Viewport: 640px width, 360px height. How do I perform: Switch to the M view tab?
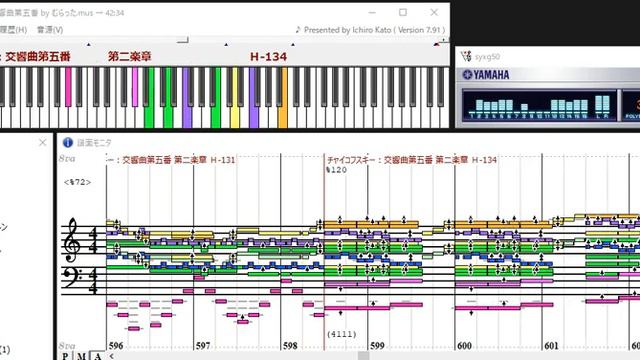click(x=81, y=356)
